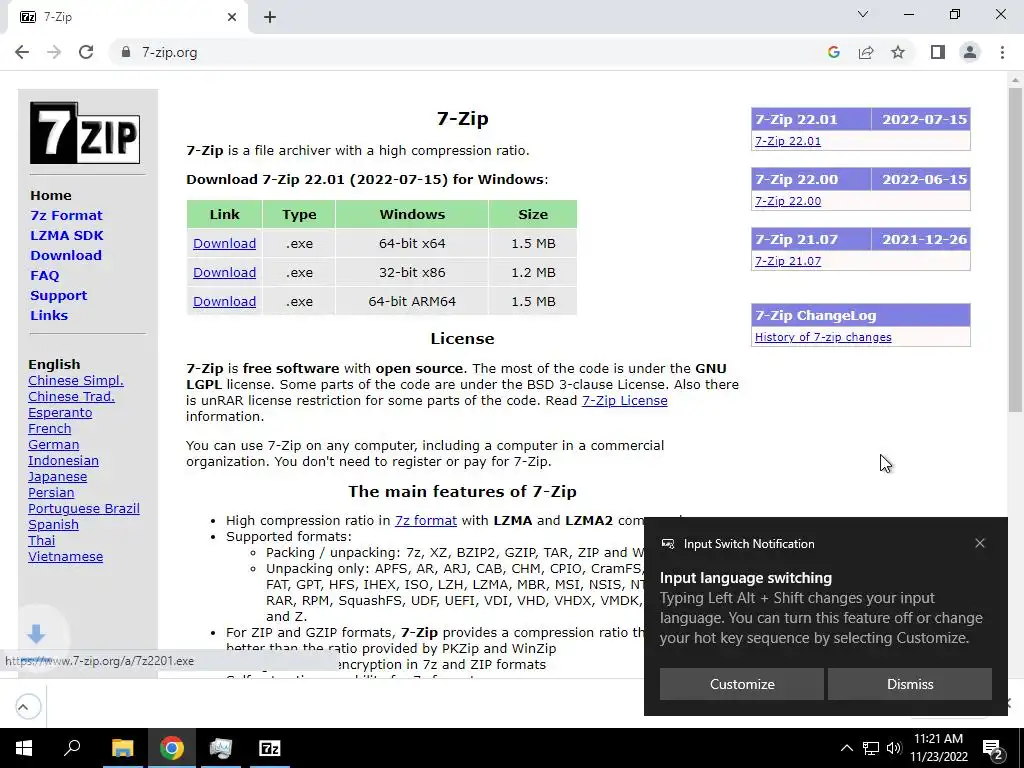Open taskbar search magnifier
This screenshot has height=768, width=1024.
72,747
